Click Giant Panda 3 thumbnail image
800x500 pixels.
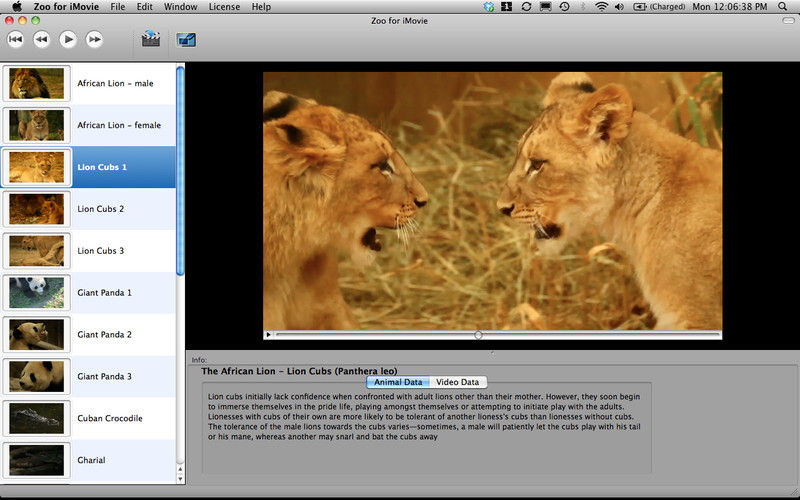(x=37, y=376)
